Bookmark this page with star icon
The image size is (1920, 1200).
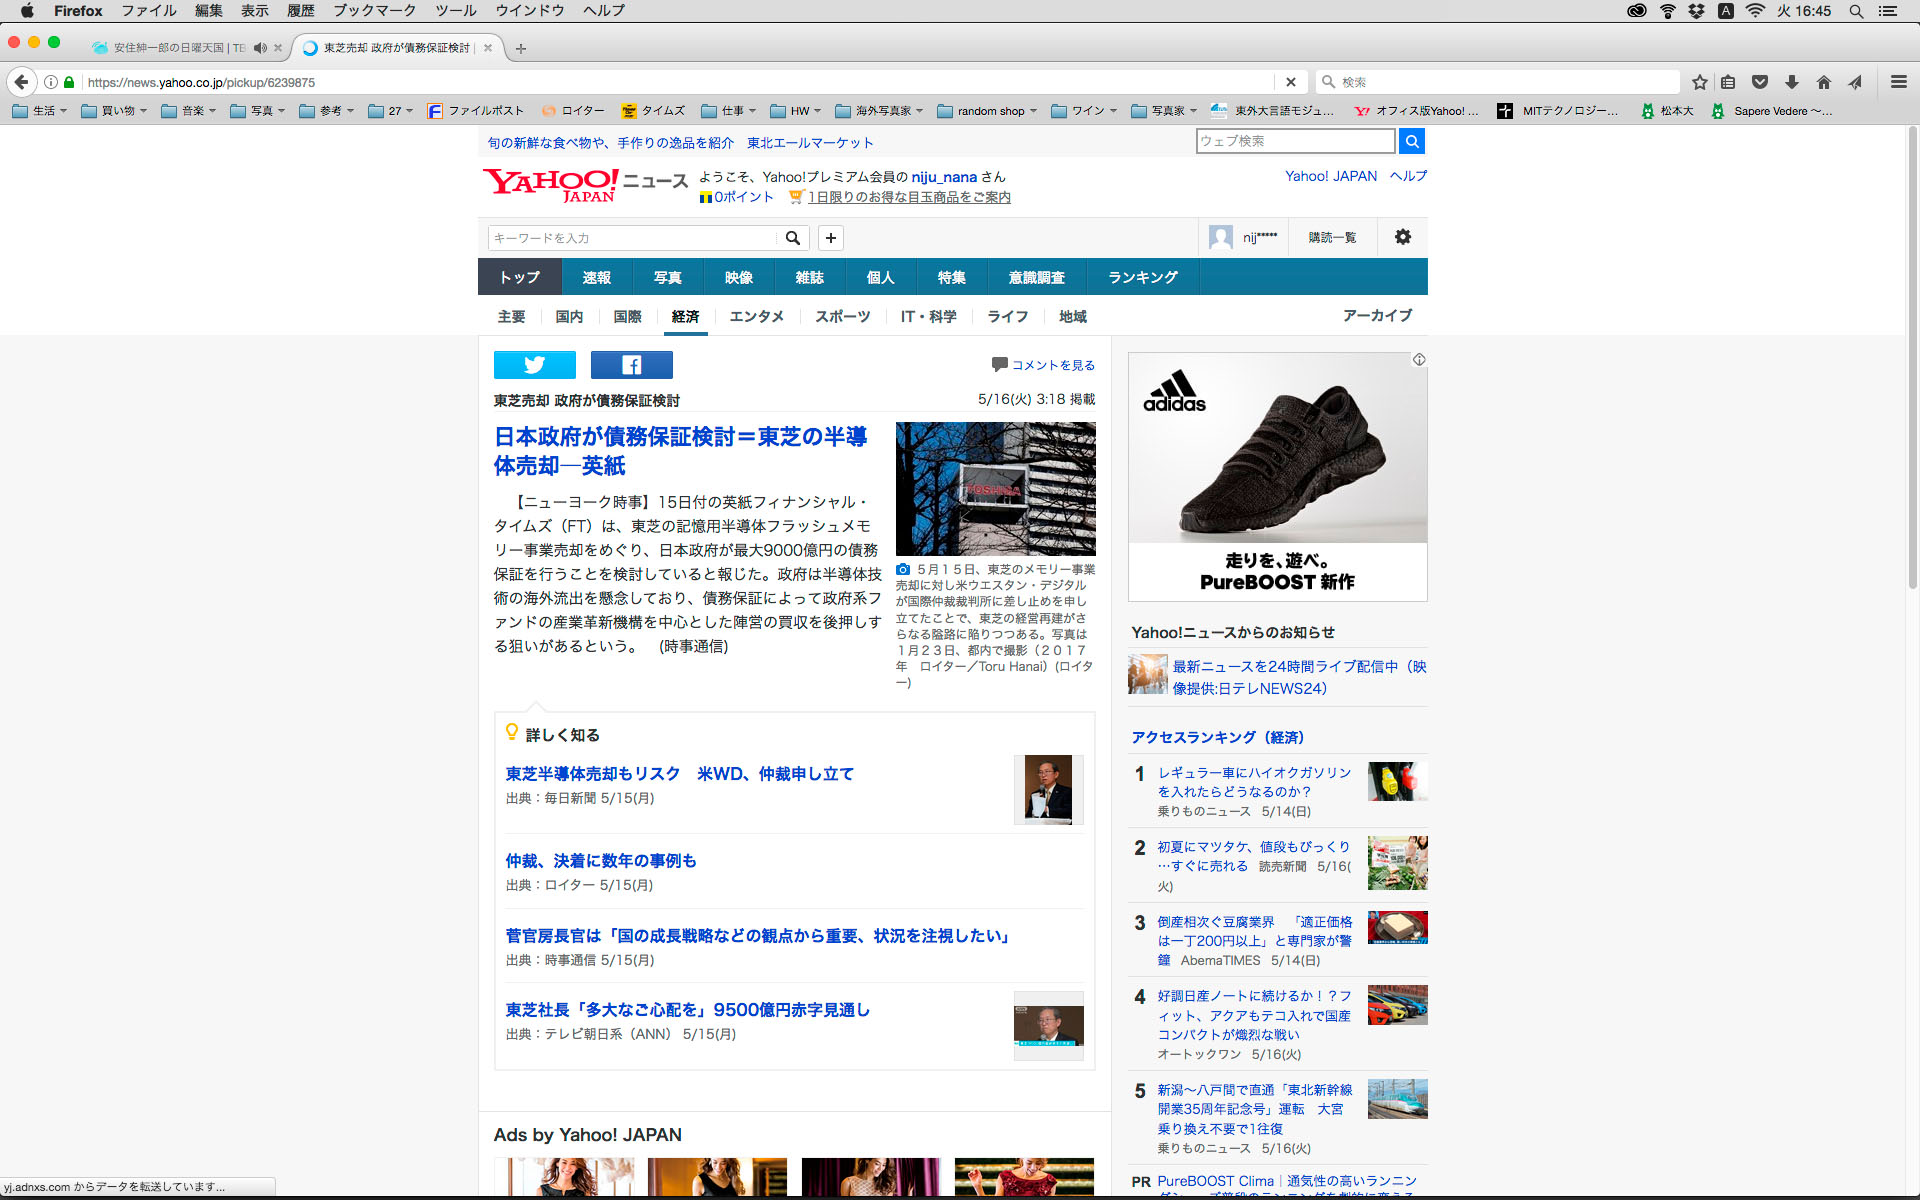[1699, 82]
